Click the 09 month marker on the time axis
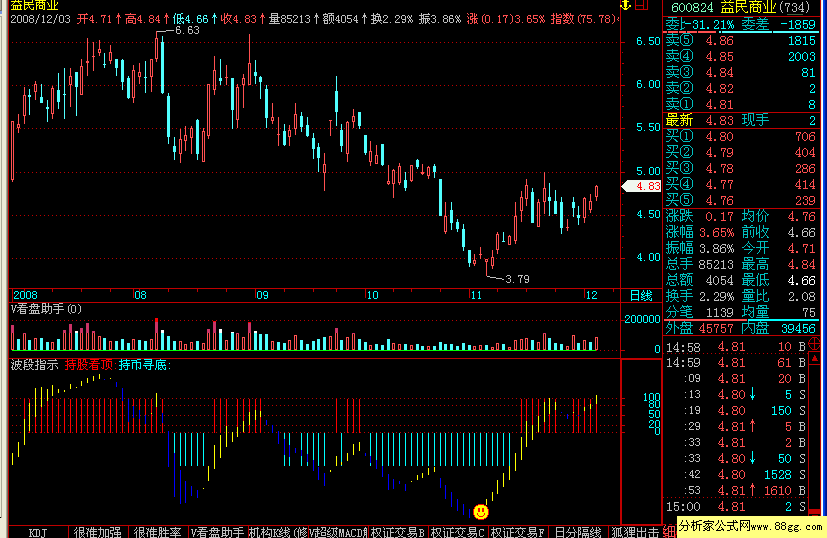The image size is (827, 538). tap(262, 295)
